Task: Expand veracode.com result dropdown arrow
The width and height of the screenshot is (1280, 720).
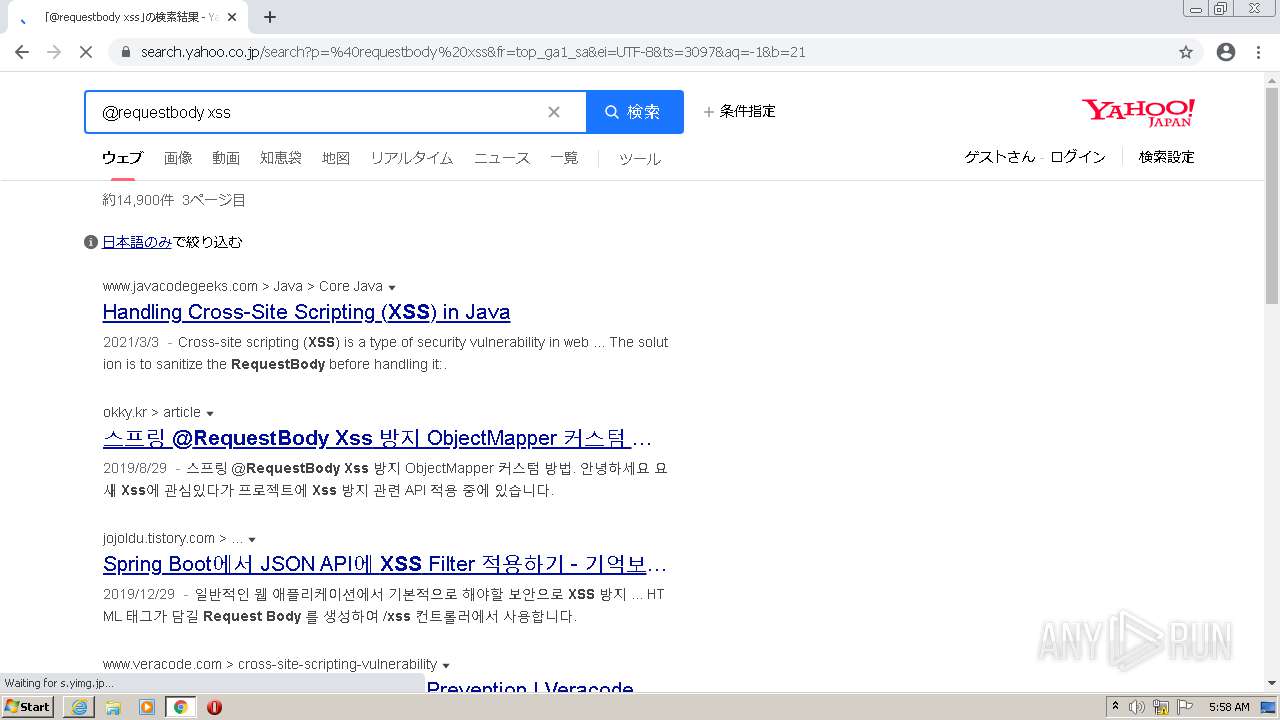Action: 446,665
